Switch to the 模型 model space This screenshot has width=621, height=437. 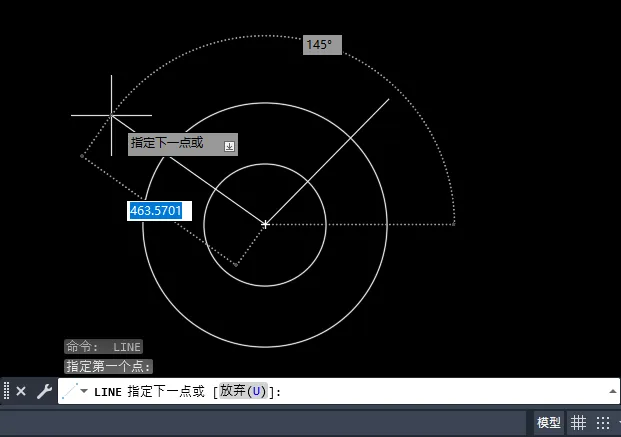click(549, 423)
